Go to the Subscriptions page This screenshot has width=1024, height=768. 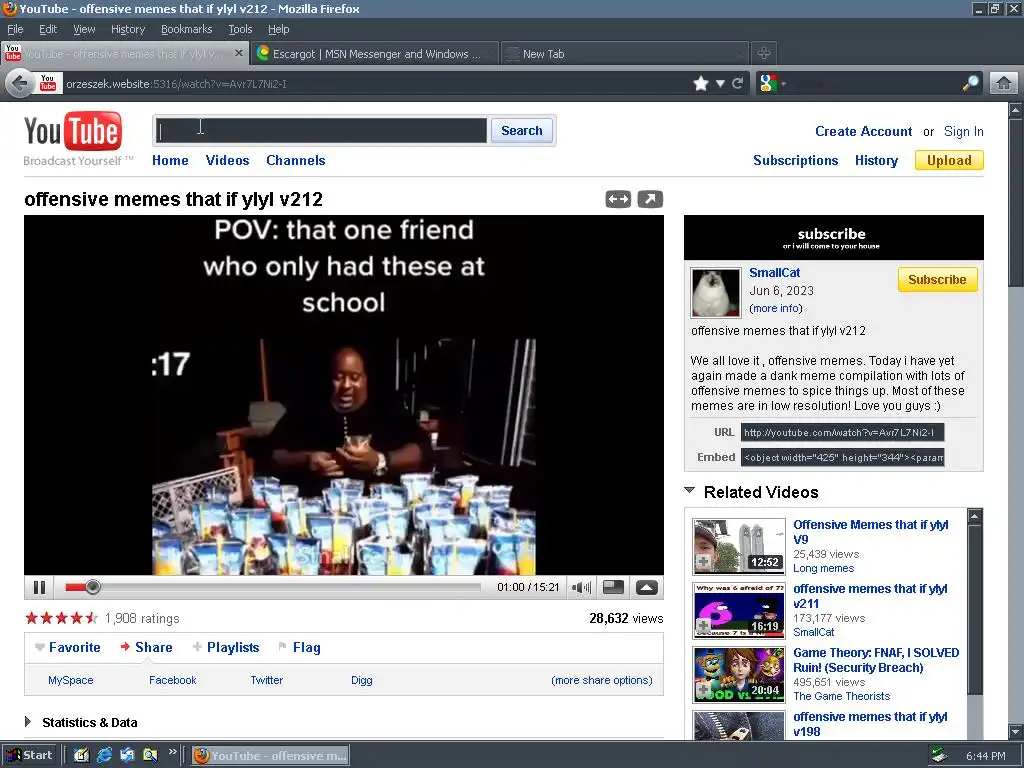click(795, 160)
